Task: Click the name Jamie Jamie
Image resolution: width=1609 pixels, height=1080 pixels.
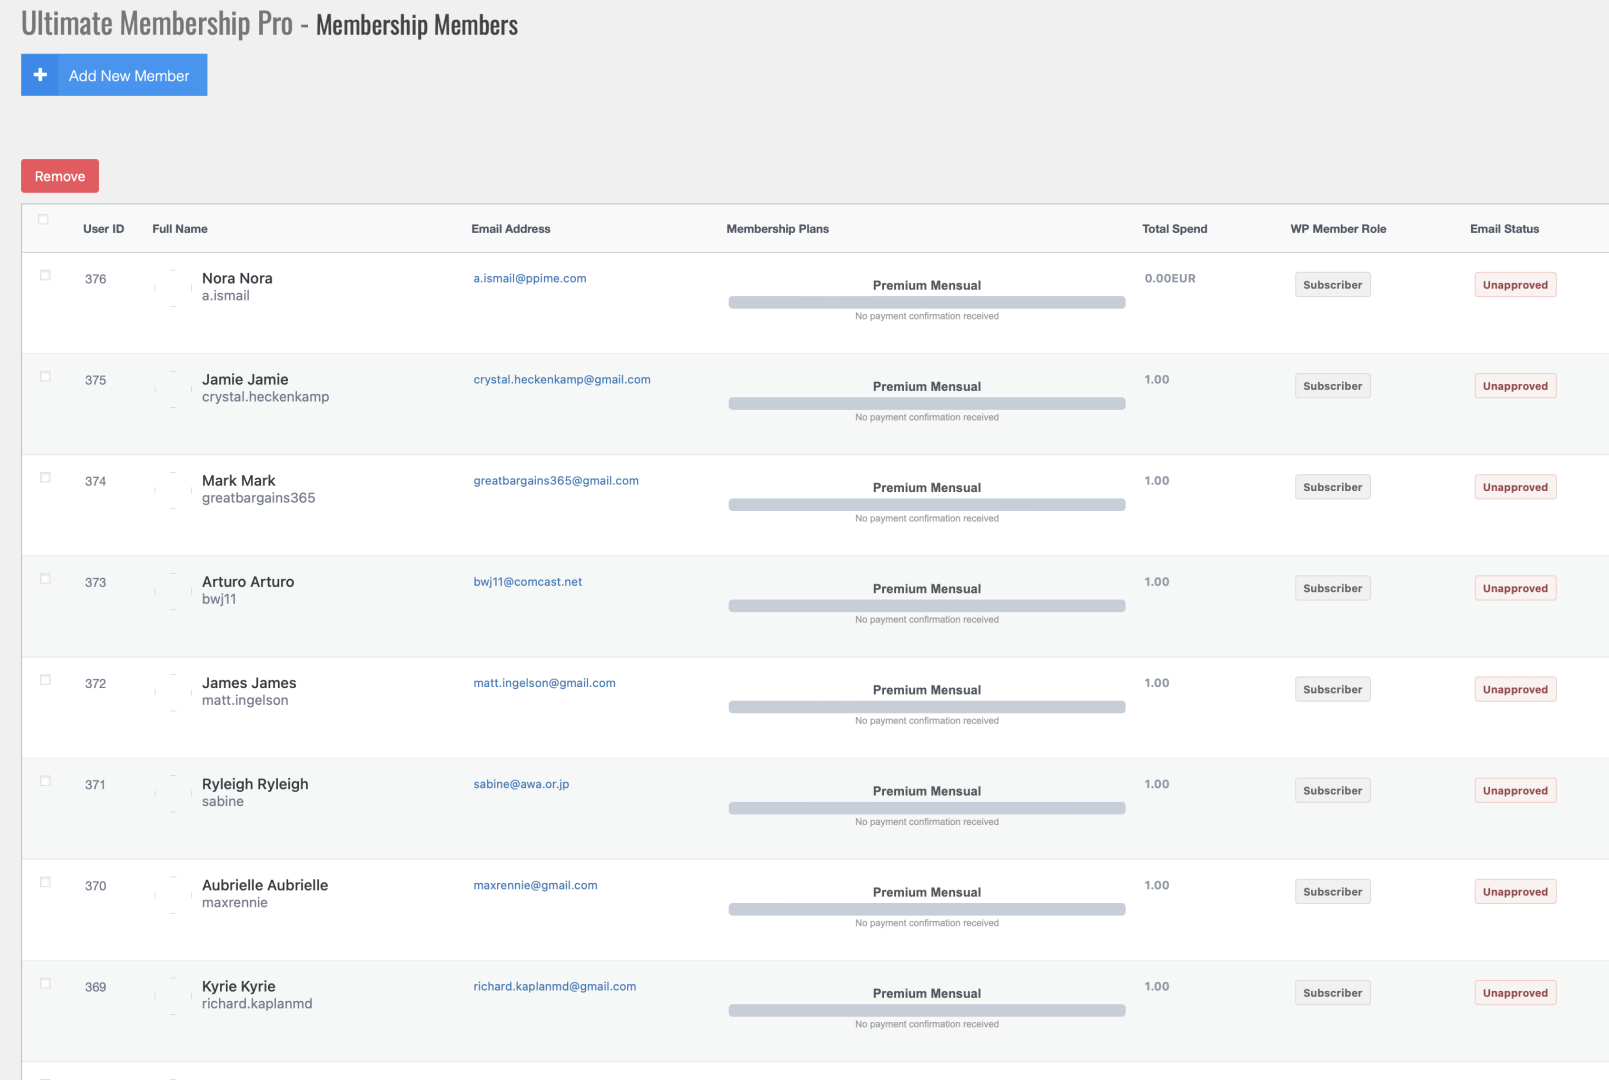Action: click(x=245, y=379)
